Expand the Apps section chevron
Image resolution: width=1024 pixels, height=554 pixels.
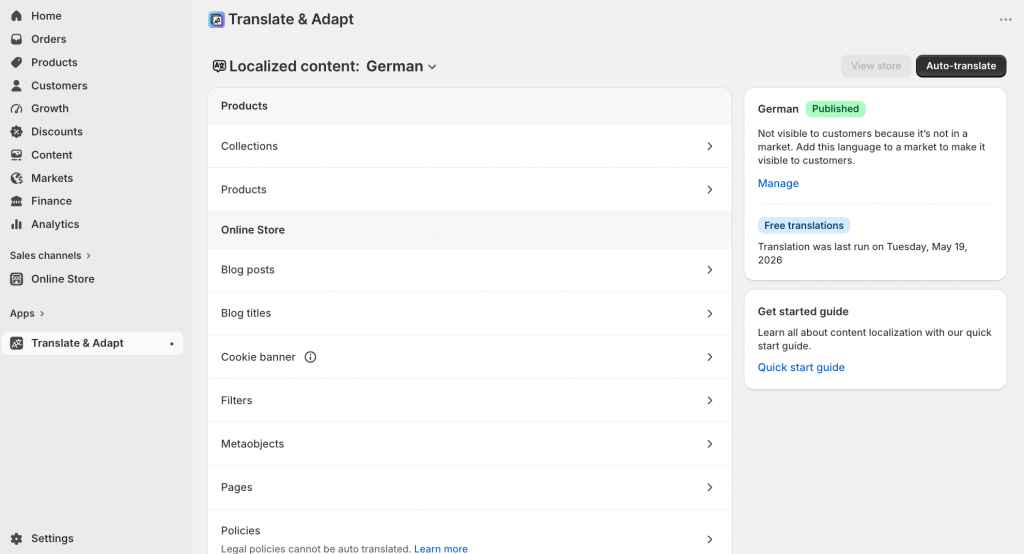(42, 314)
